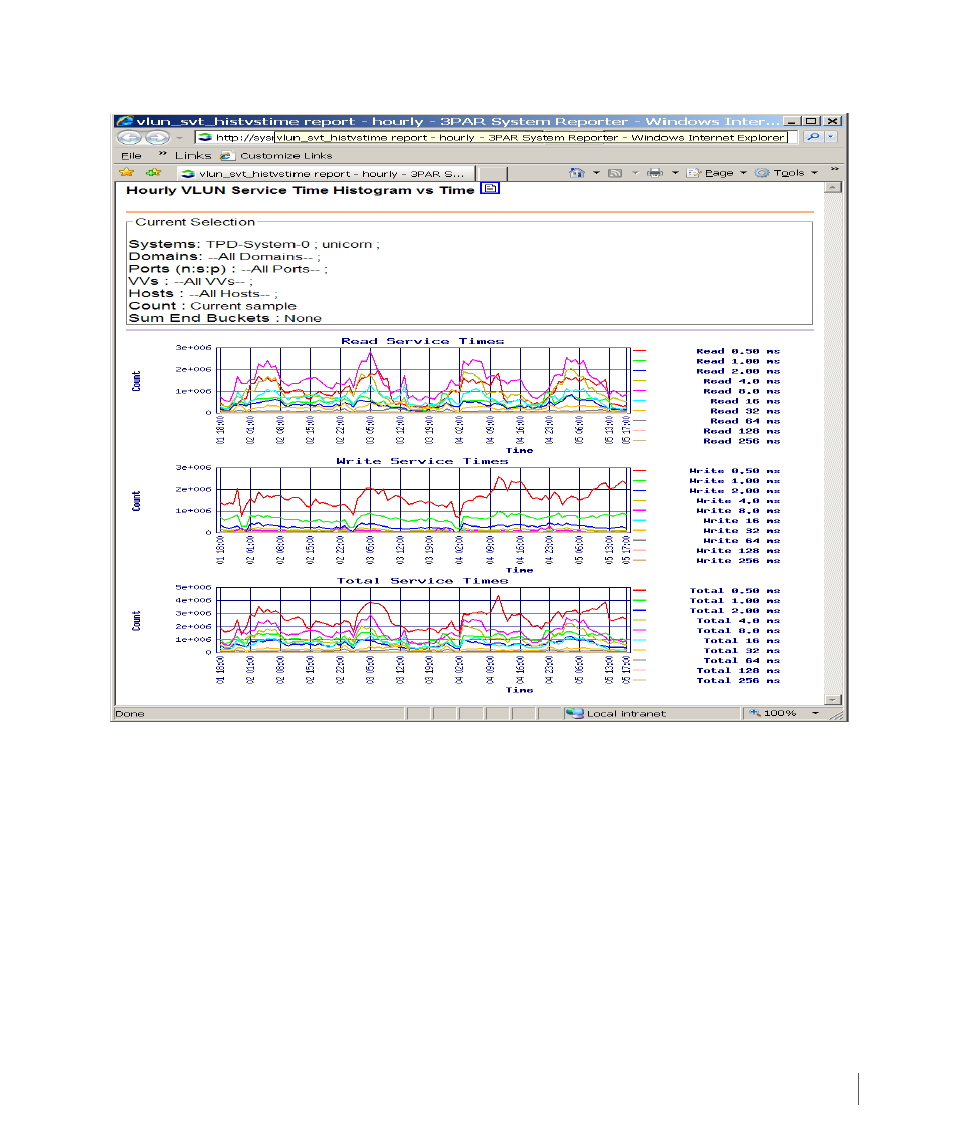
Task: Open a new blank tab
Action: point(492,173)
